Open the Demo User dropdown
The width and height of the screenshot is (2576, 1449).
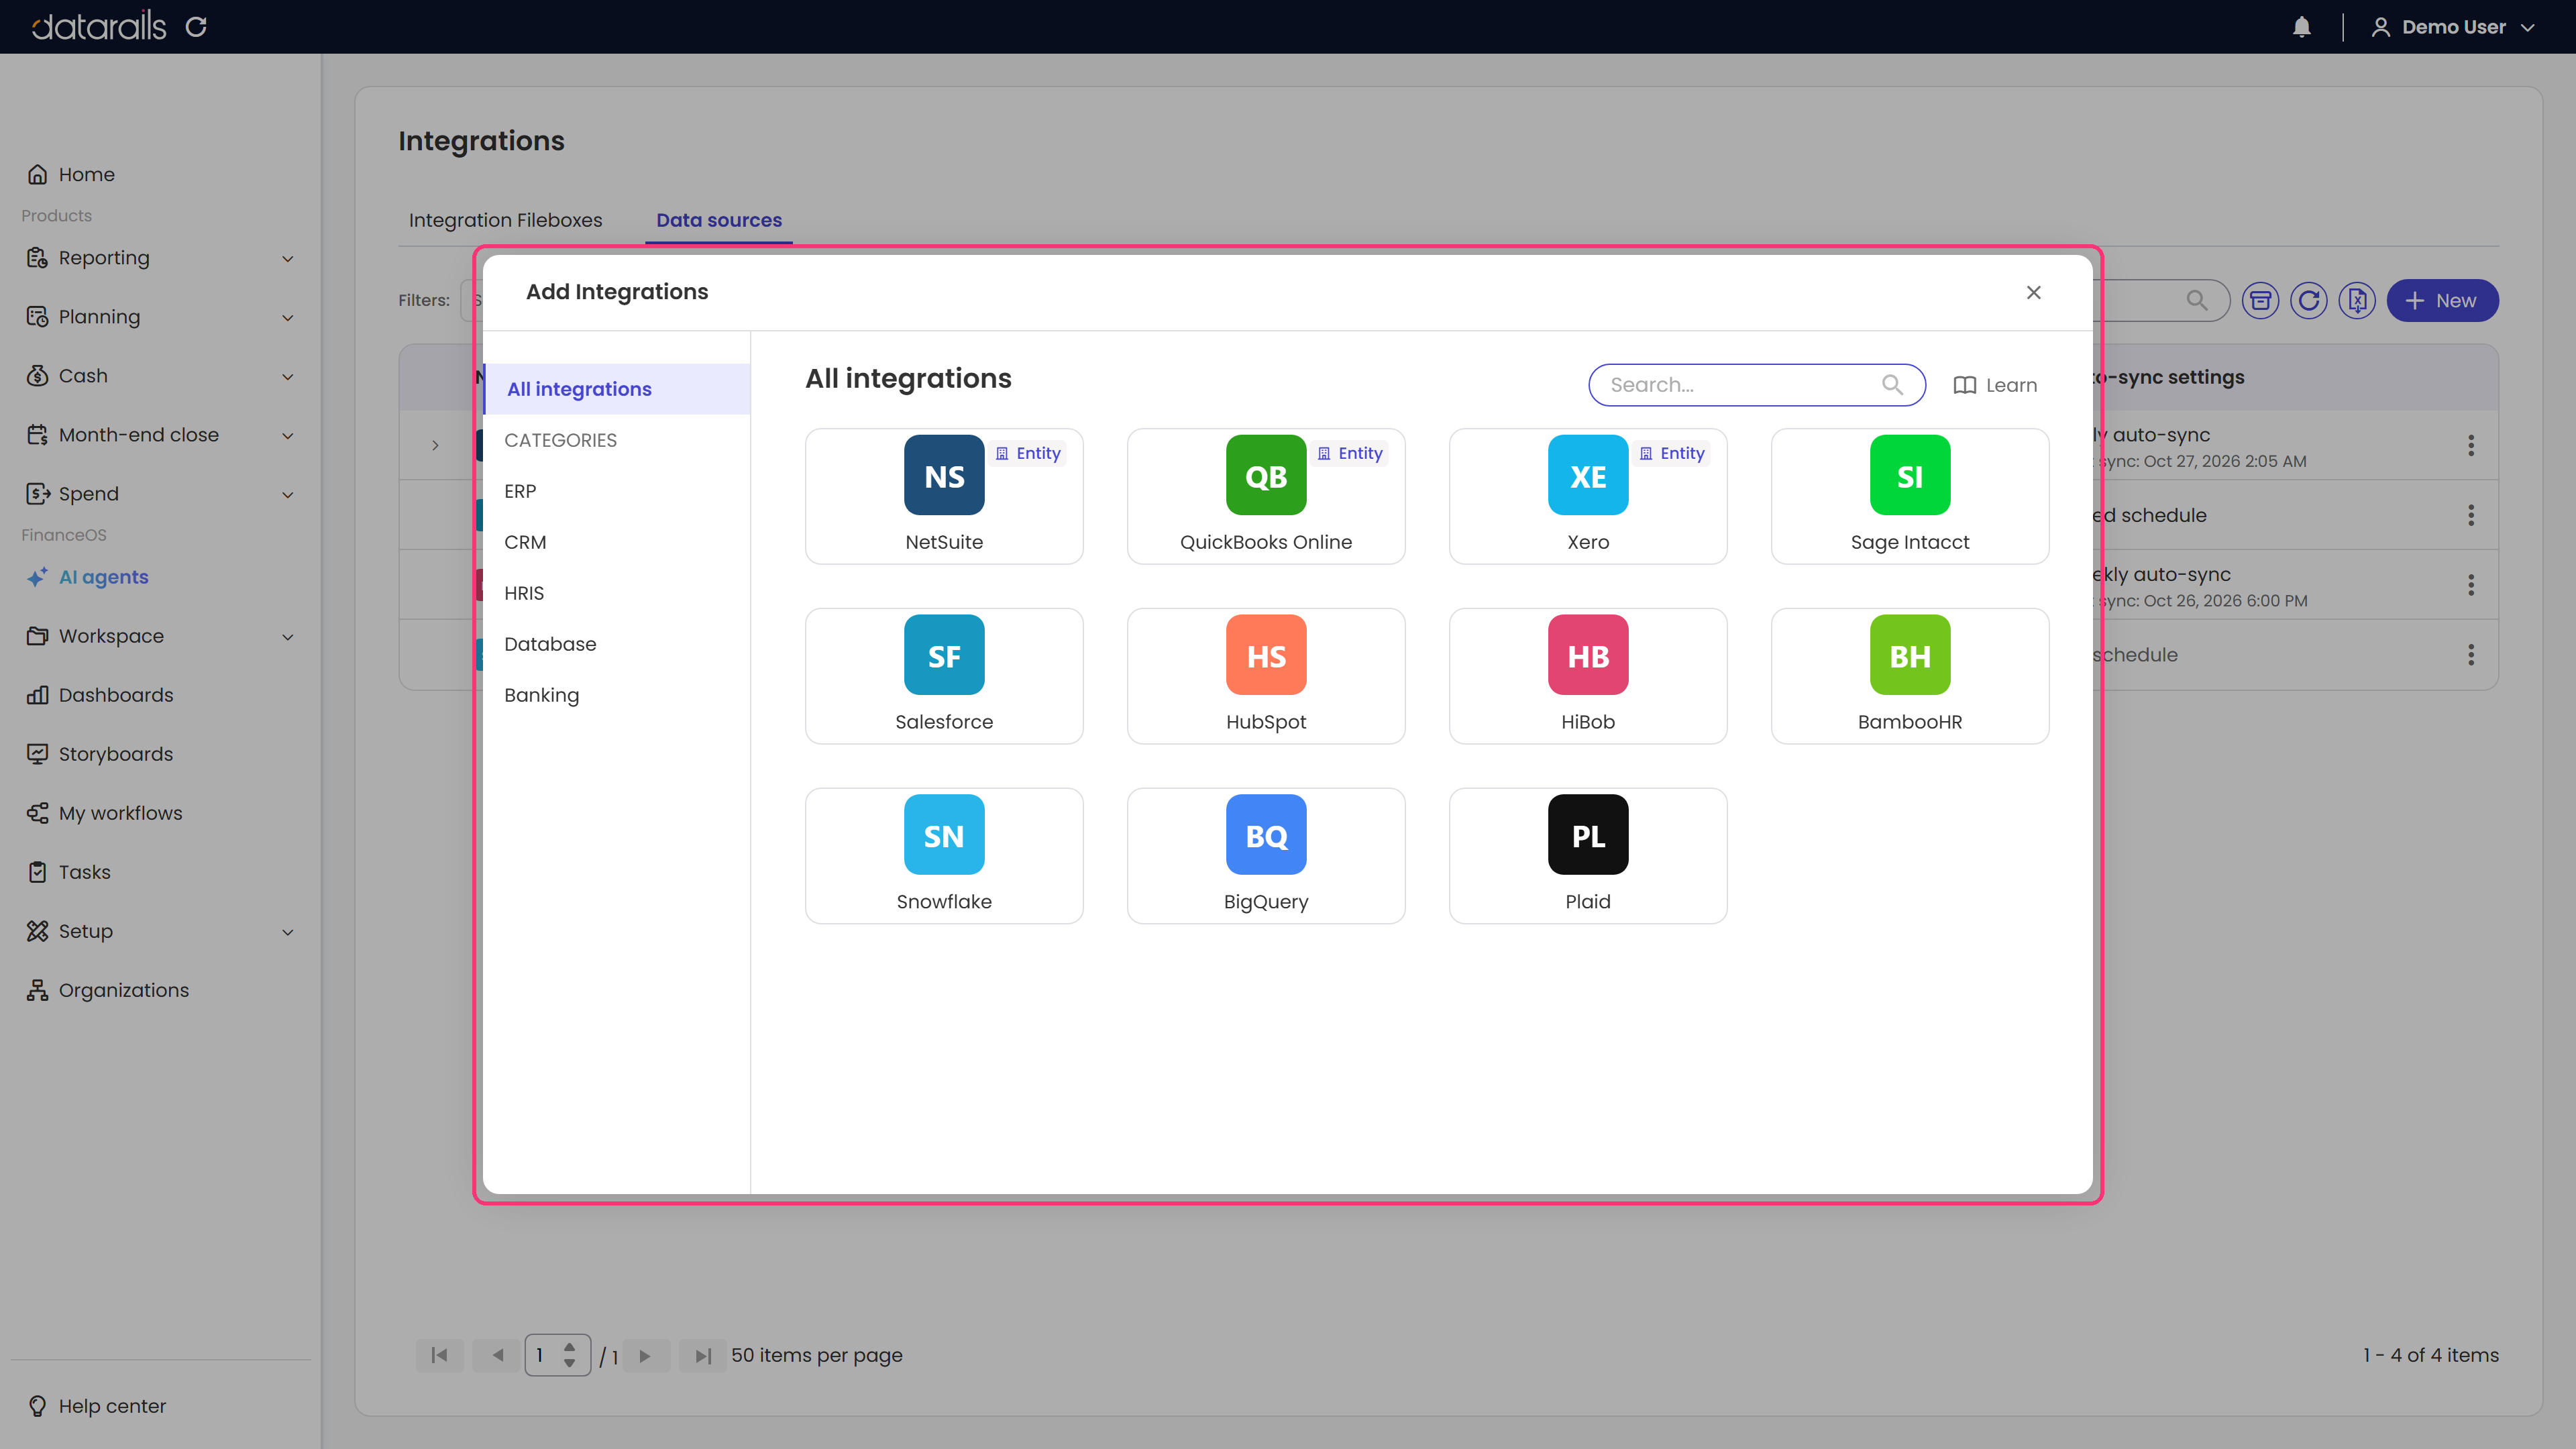point(2452,27)
